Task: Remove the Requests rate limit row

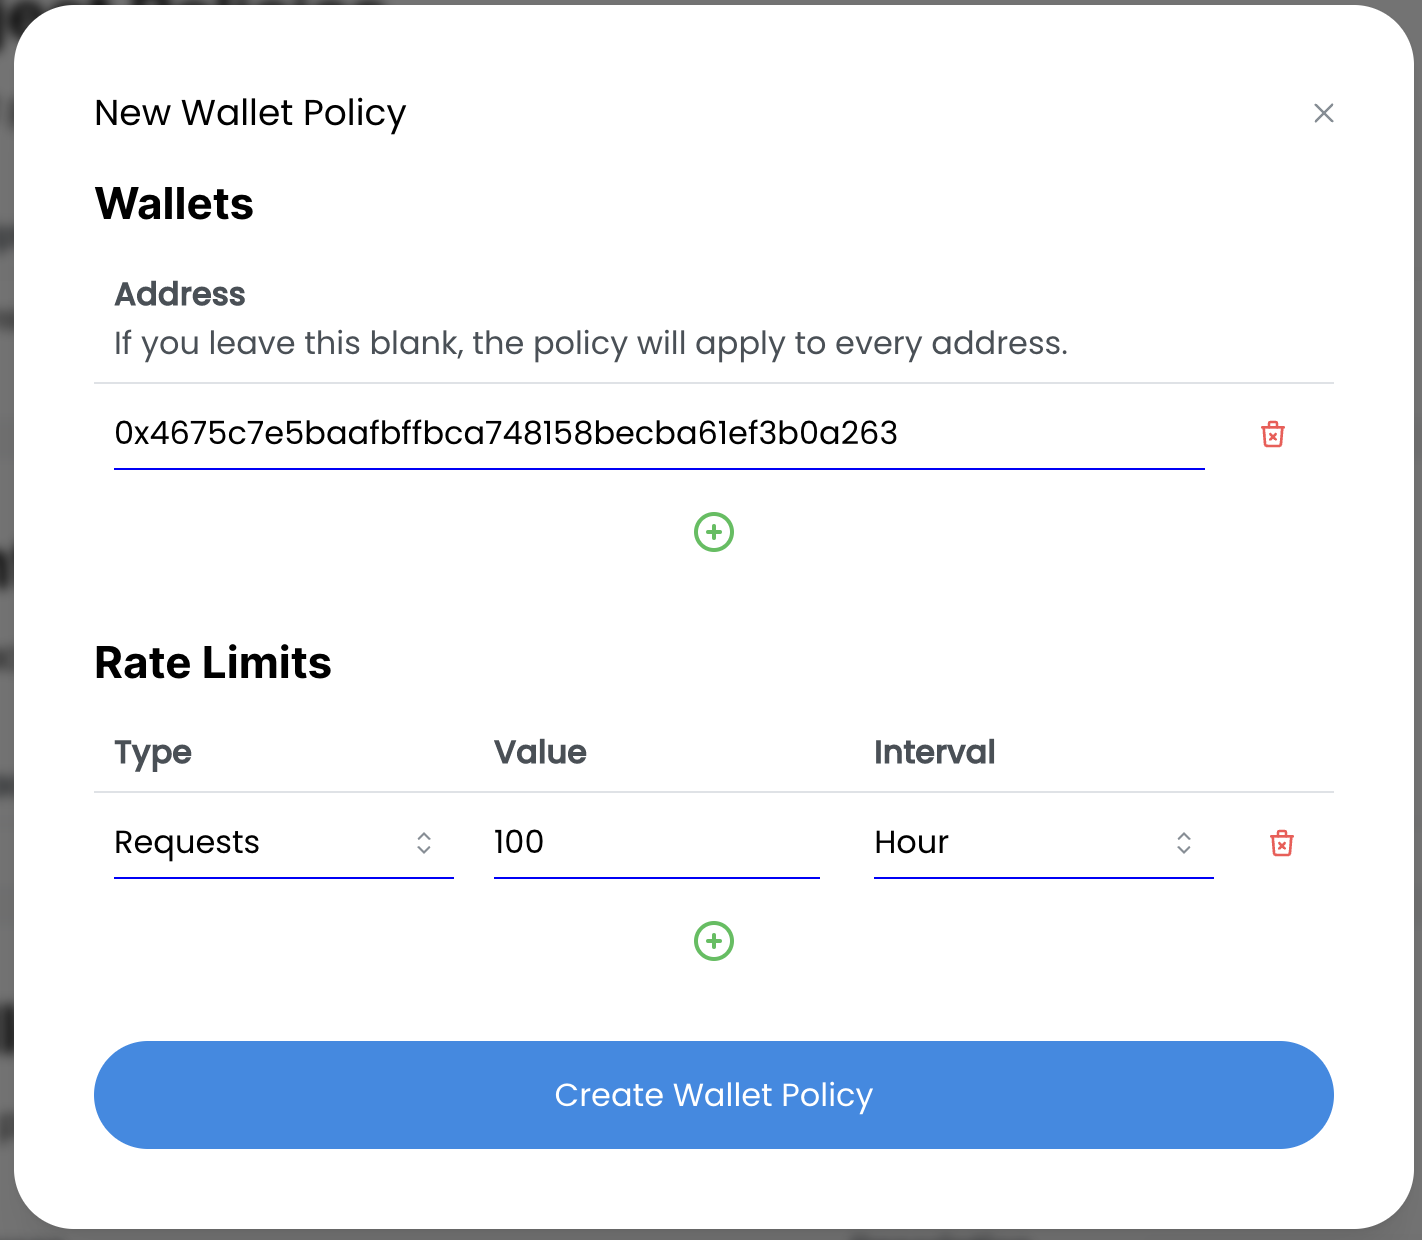Action: coord(1281,843)
